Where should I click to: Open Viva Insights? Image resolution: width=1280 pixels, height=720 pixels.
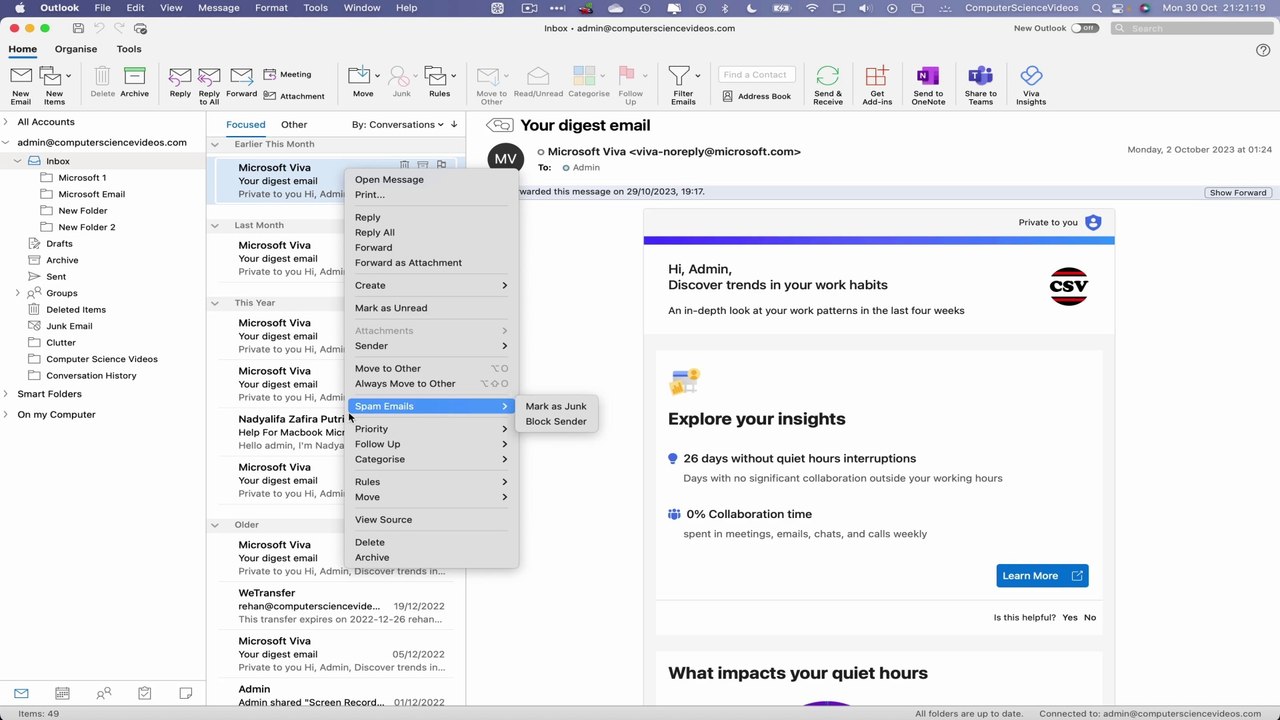tap(1031, 85)
